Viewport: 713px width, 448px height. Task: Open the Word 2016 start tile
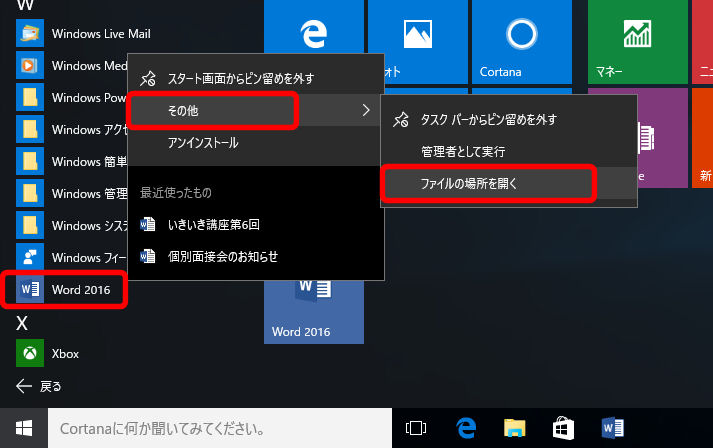[x=314, y=312]
